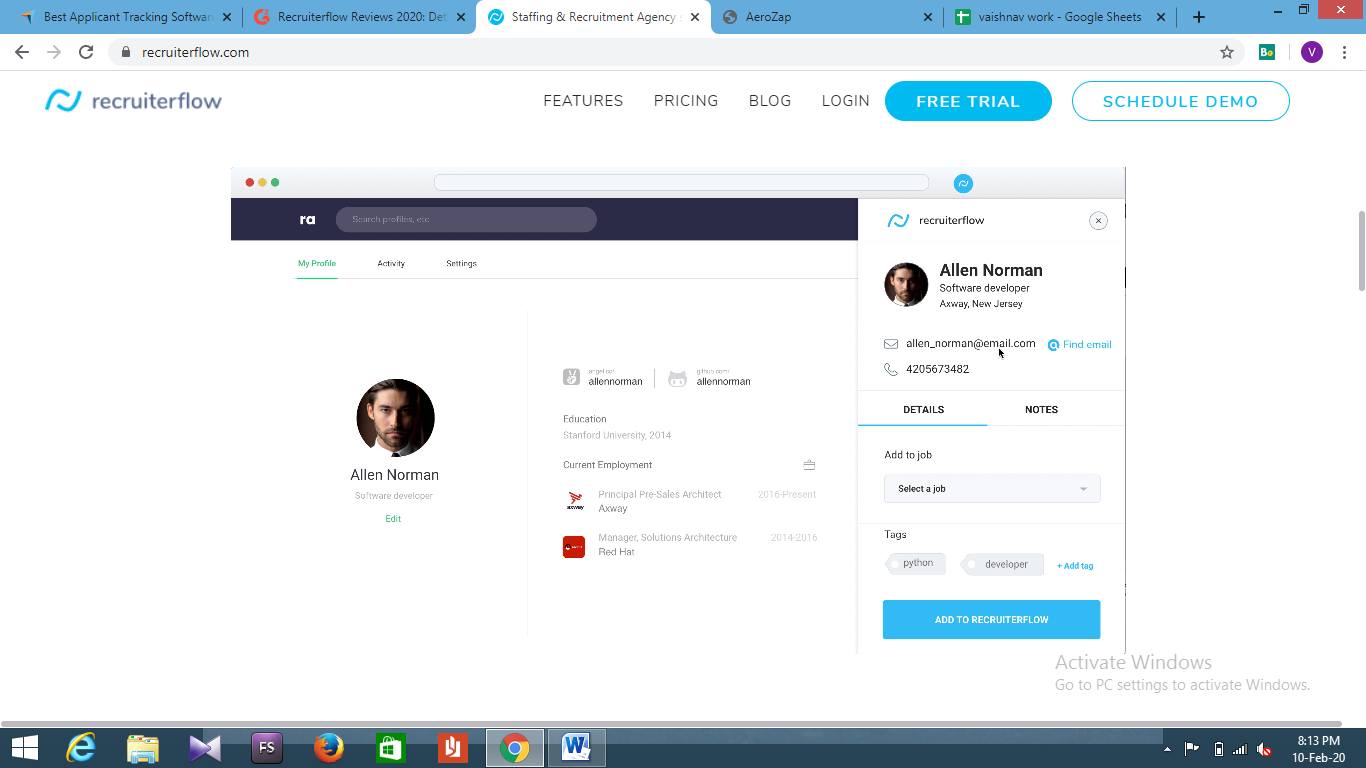Click the SCHEDULE DEMO button
This screenshot has width=1366, height=768.
1181,101
